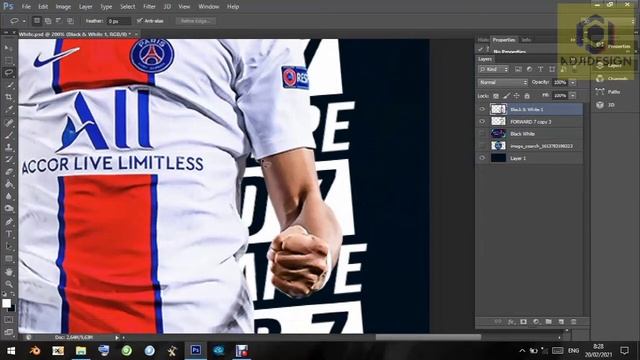This screenshot has width=640, height=360.
Task: Select the Type tool
Action: coord(9,234)
